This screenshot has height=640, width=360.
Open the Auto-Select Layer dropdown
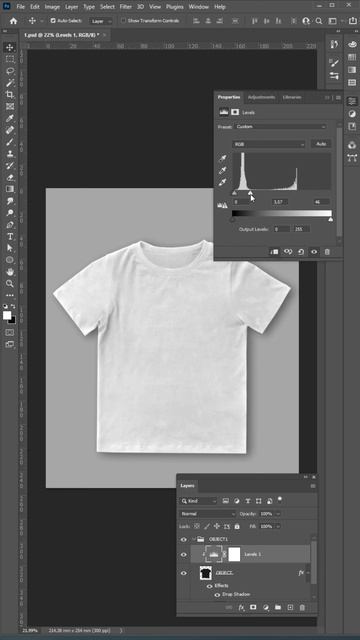tap(101, 21)
